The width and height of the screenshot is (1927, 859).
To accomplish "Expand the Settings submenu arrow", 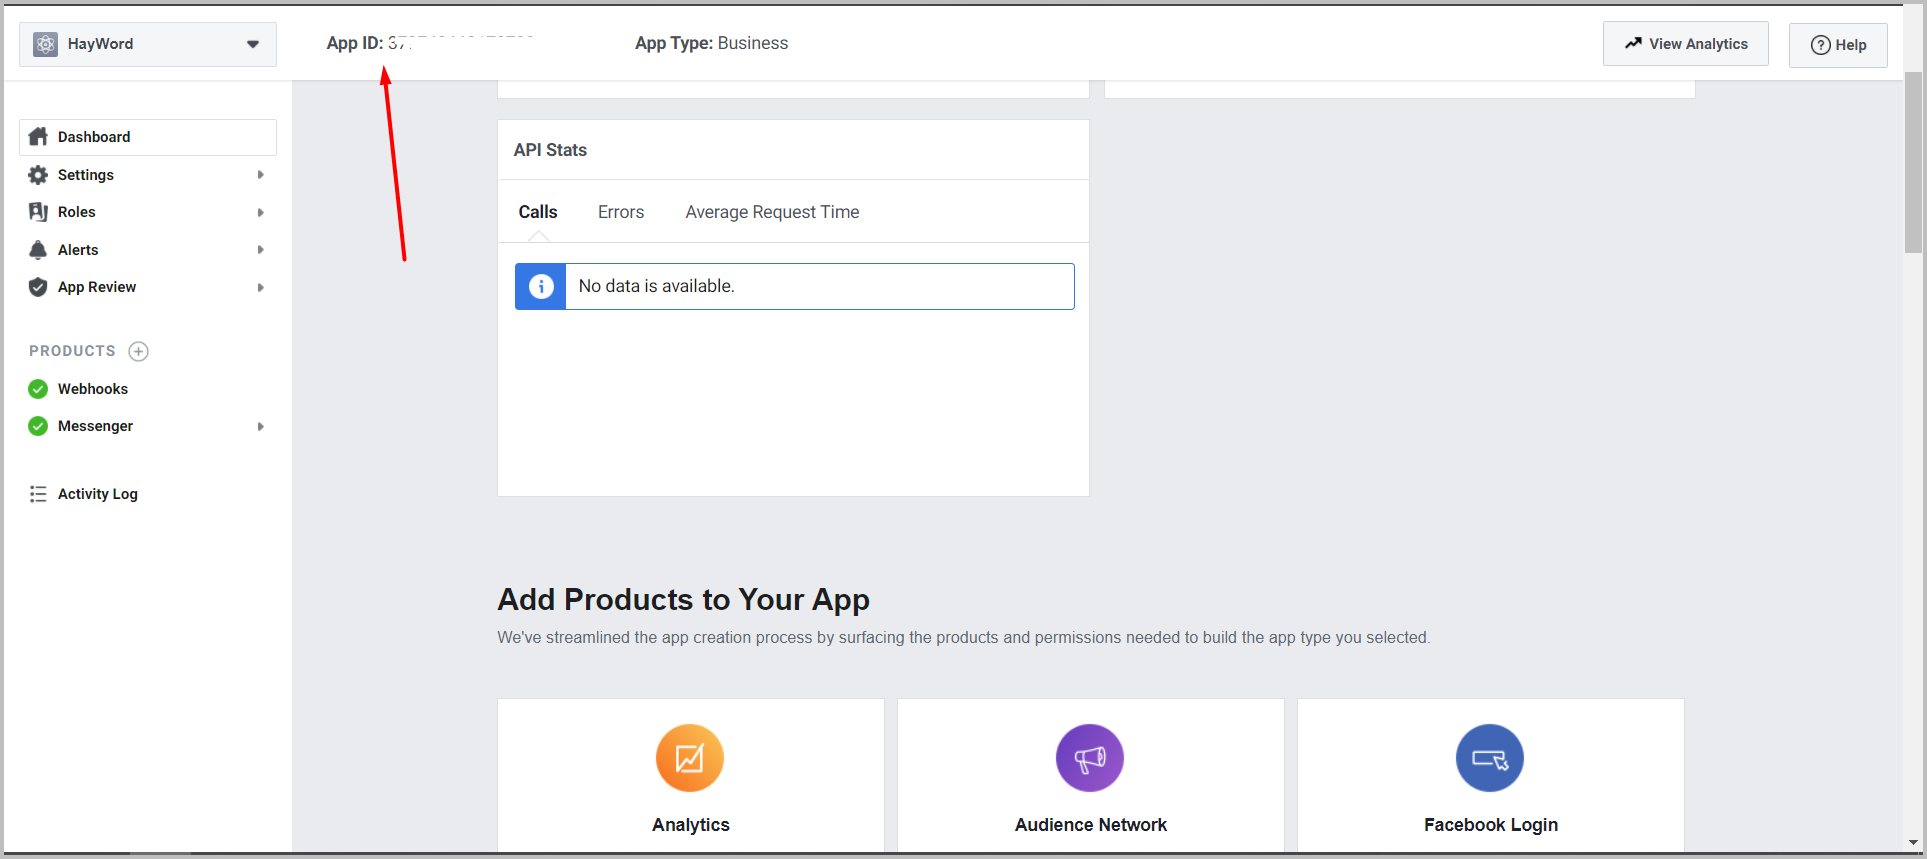I will (261, 175).
